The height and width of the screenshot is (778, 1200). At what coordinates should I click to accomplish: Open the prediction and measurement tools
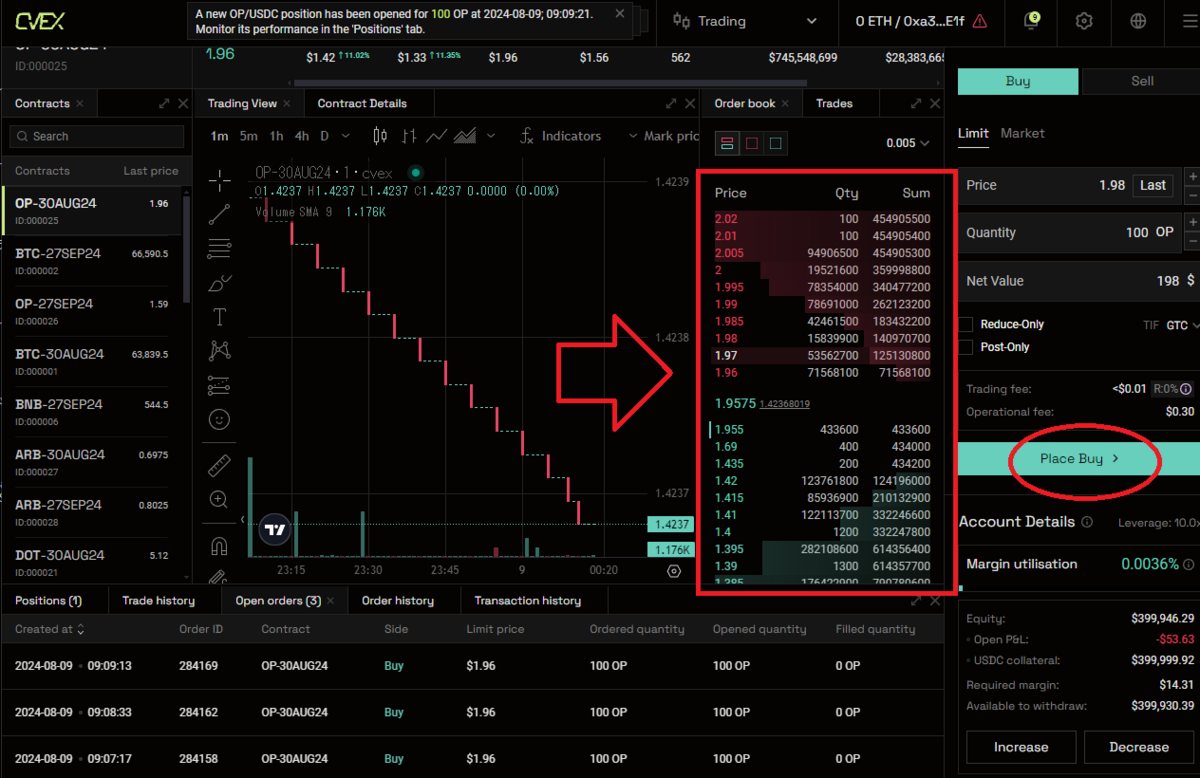click(219, 385)
